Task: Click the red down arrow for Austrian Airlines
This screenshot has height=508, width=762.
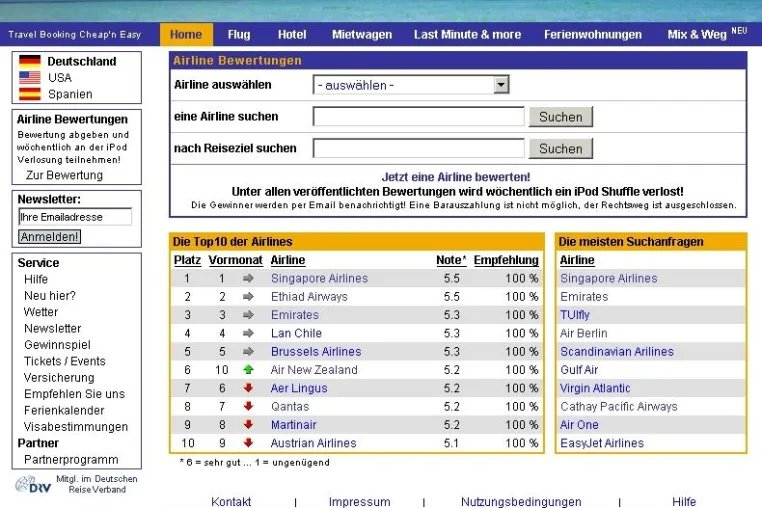Action: [x=248, y=443]
